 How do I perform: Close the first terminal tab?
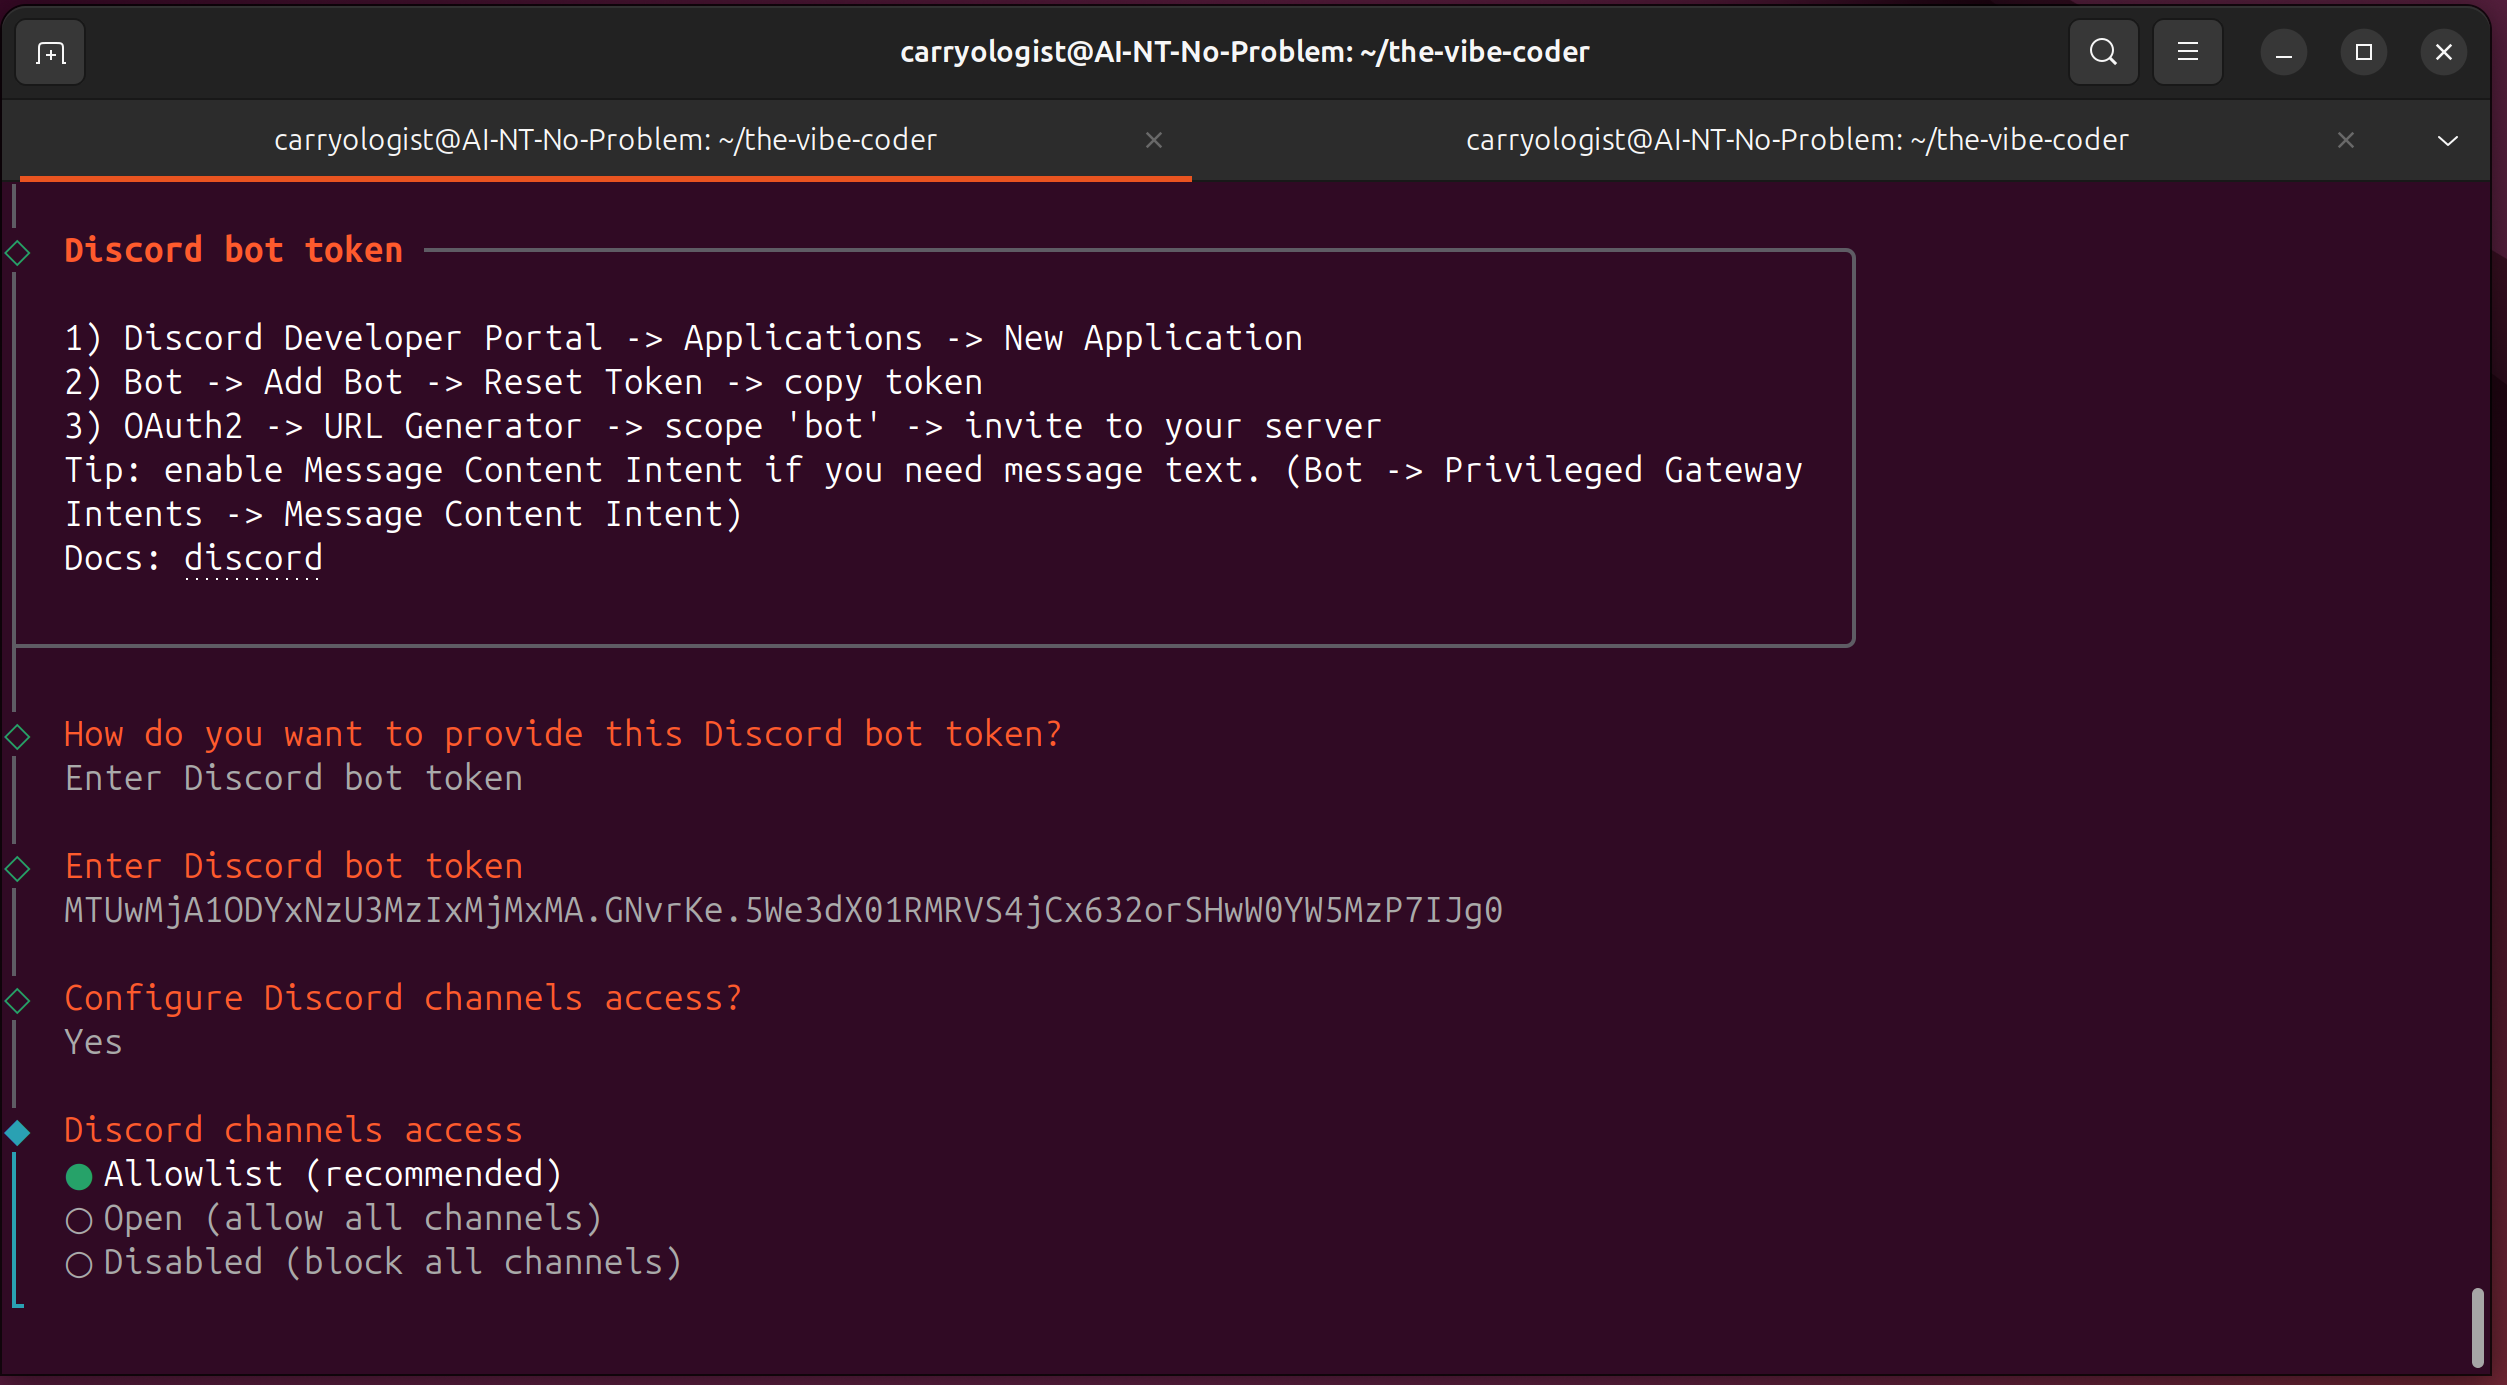coord(1153,140)
